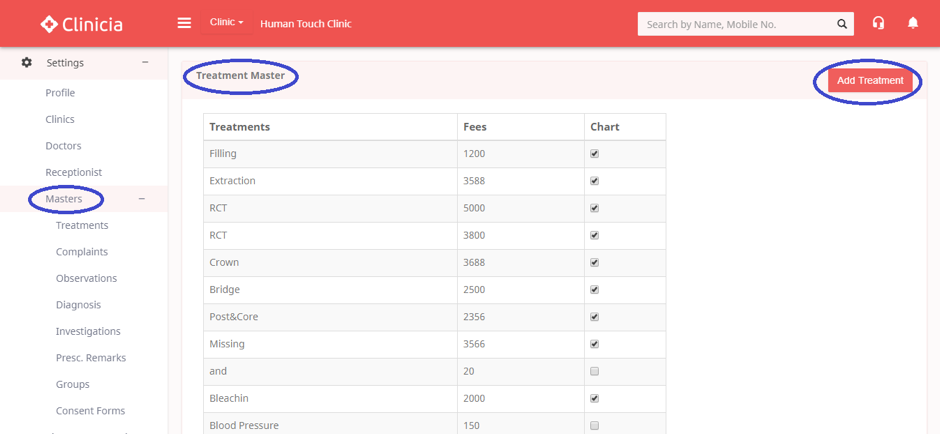940x434 pixels.
Task: Select Complaints from sidebar
Action: click(82, 252)
